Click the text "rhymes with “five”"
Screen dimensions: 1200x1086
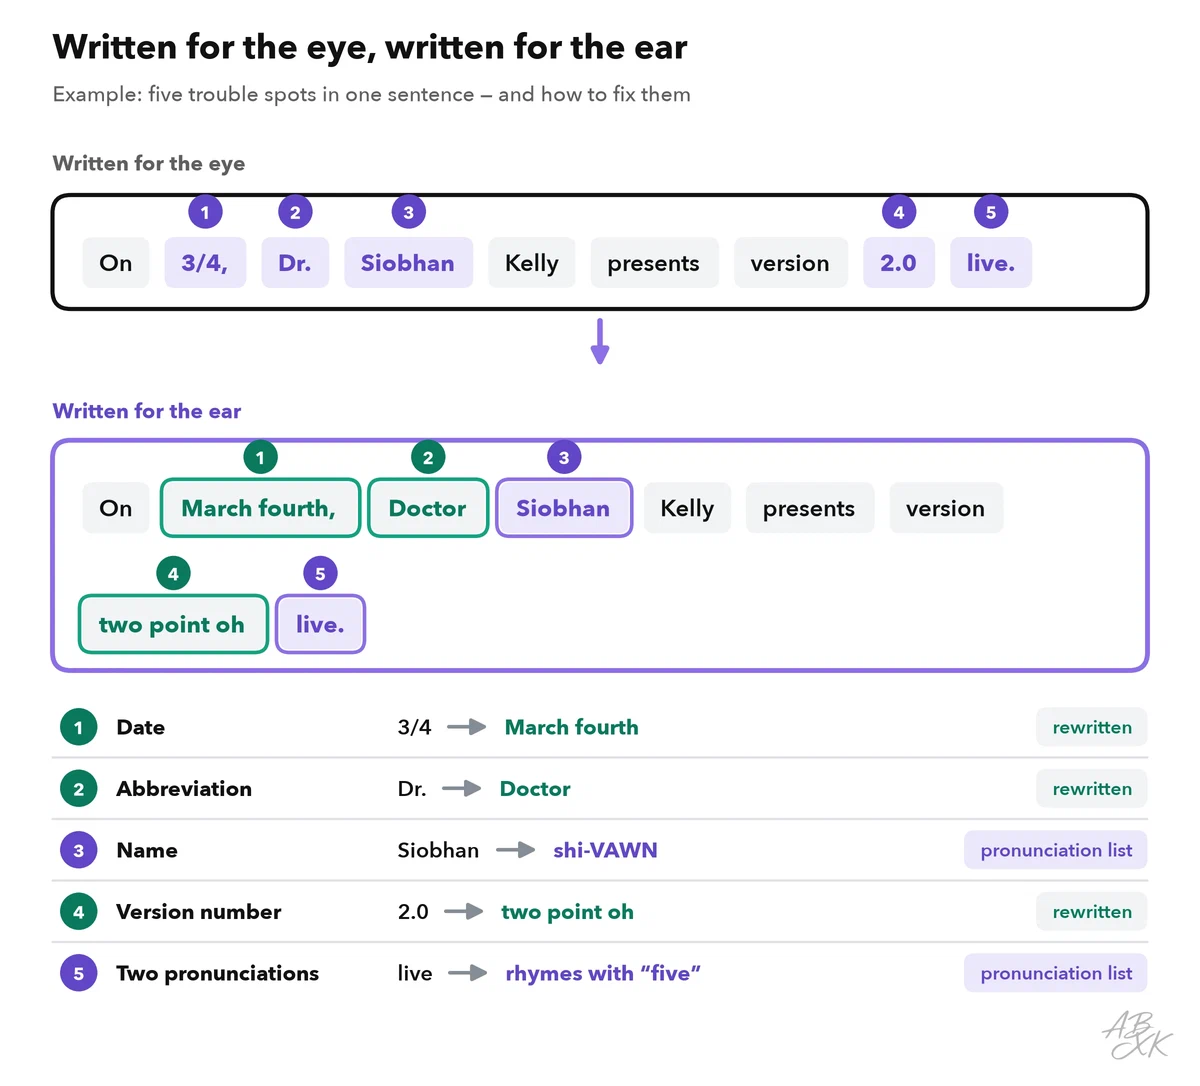[x=603, y=973]
